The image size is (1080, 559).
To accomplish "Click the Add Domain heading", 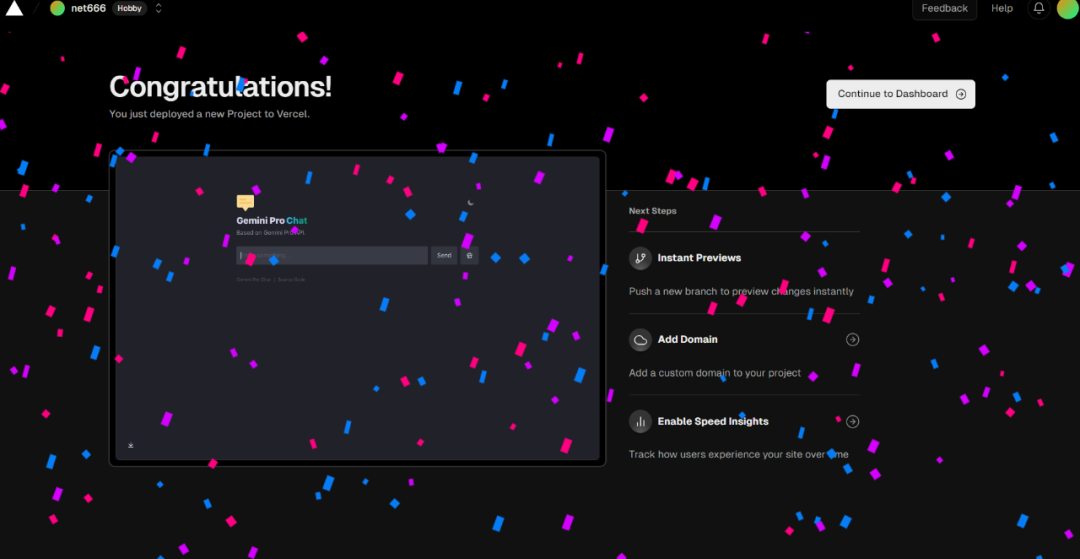I will click(687, 339).
